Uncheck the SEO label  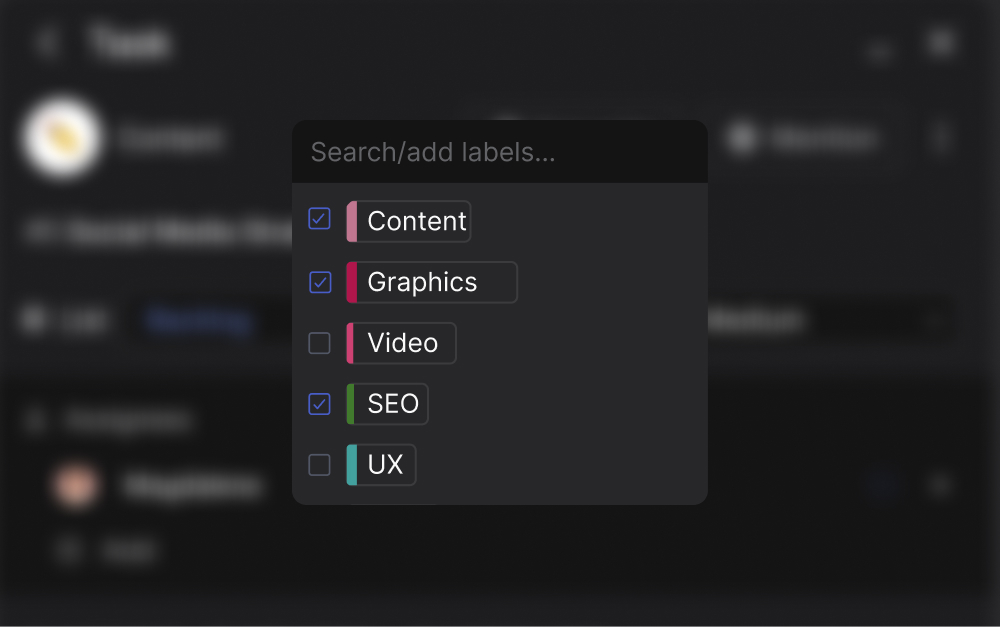[x=319, y=404]
